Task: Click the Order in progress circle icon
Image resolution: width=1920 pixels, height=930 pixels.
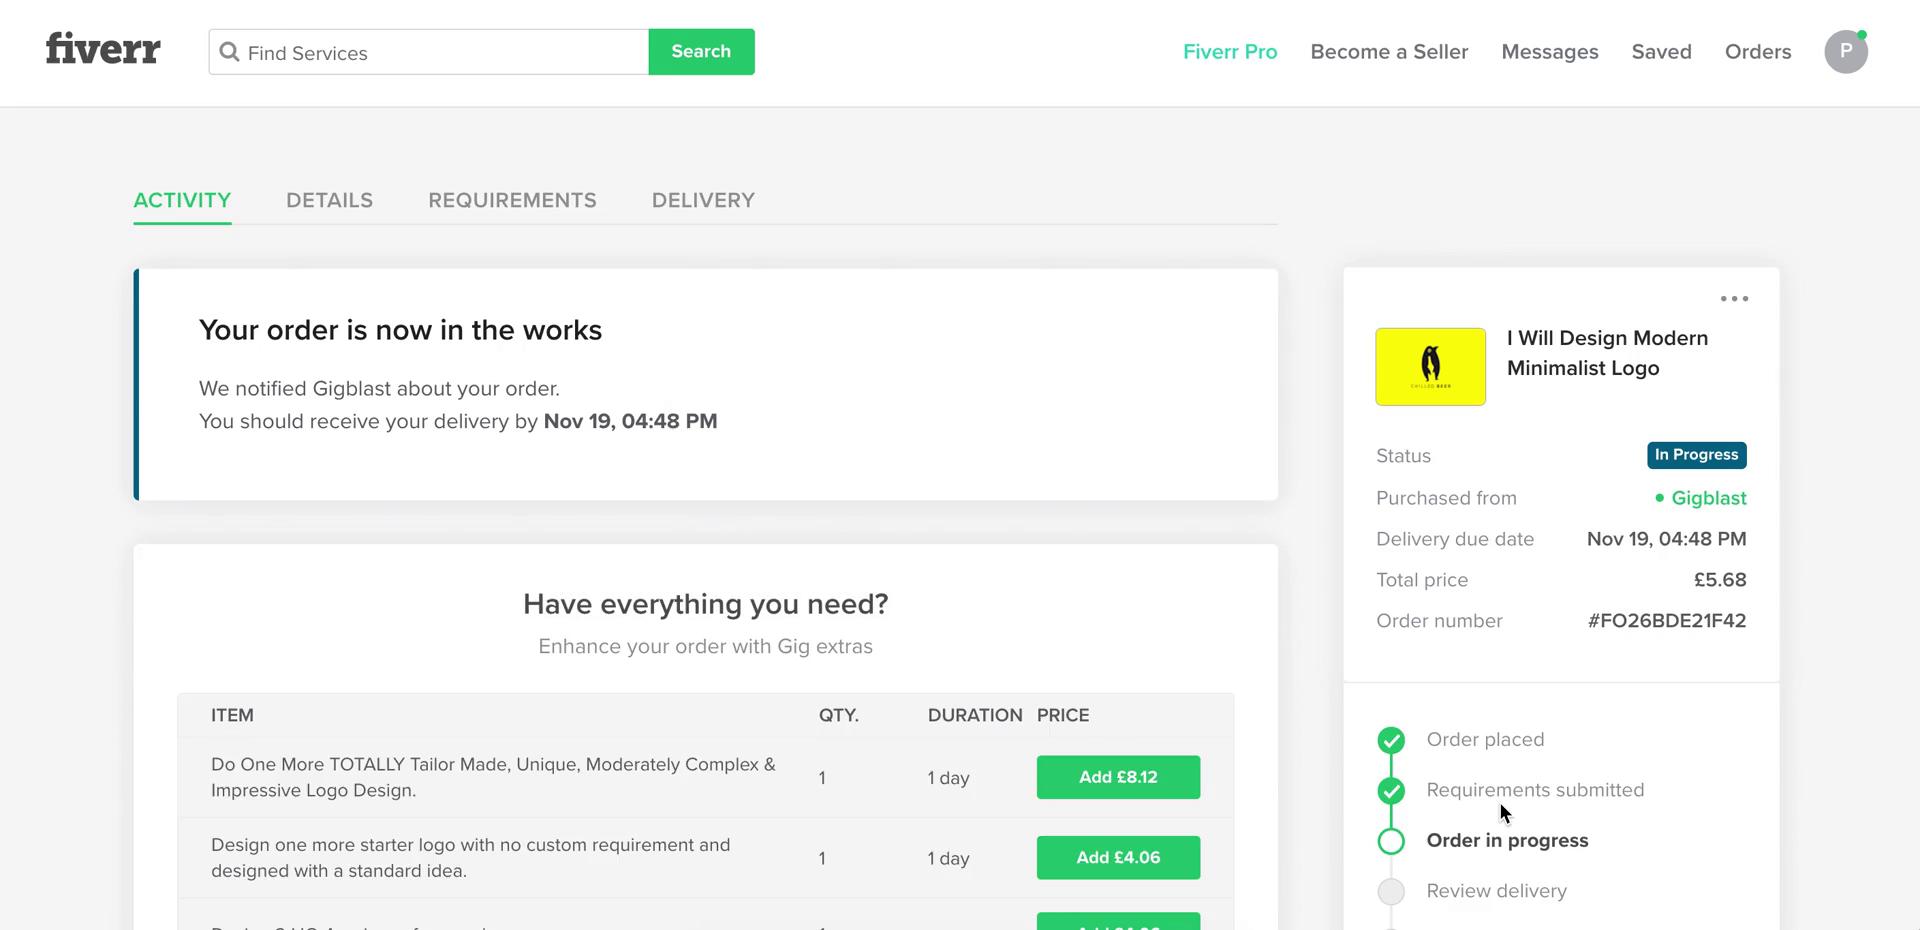Action: pyautogui.click(x=1391, y=841)
